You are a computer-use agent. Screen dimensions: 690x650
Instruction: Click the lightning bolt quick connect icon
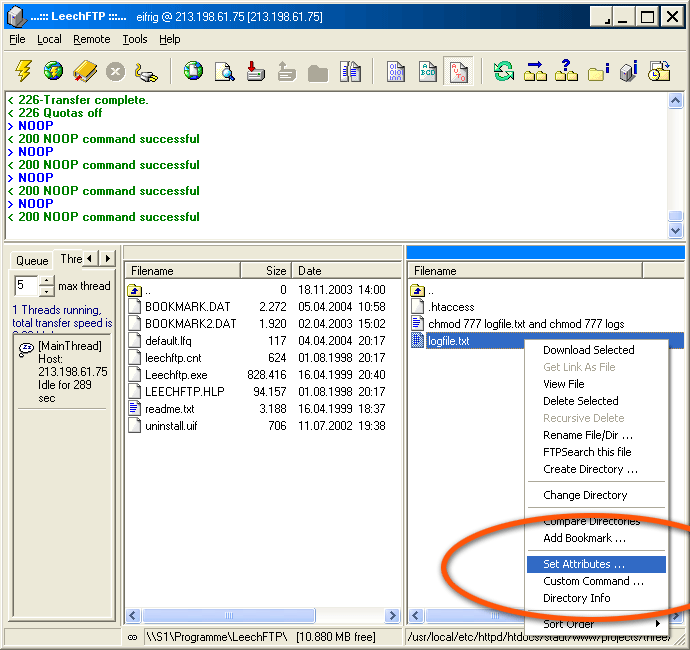[x=23, y=71]
